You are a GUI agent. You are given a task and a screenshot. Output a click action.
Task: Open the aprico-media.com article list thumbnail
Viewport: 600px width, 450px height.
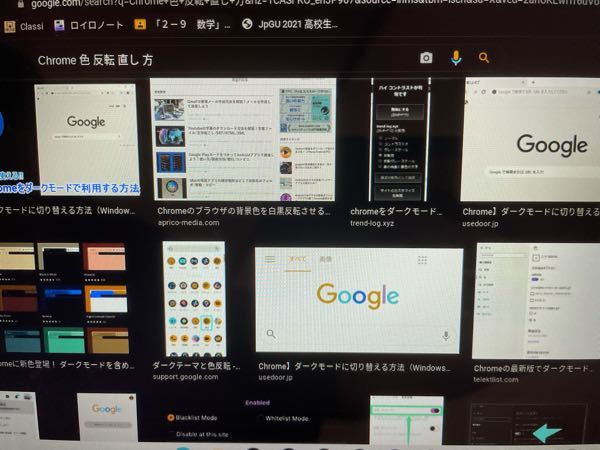tap(243, 140)
